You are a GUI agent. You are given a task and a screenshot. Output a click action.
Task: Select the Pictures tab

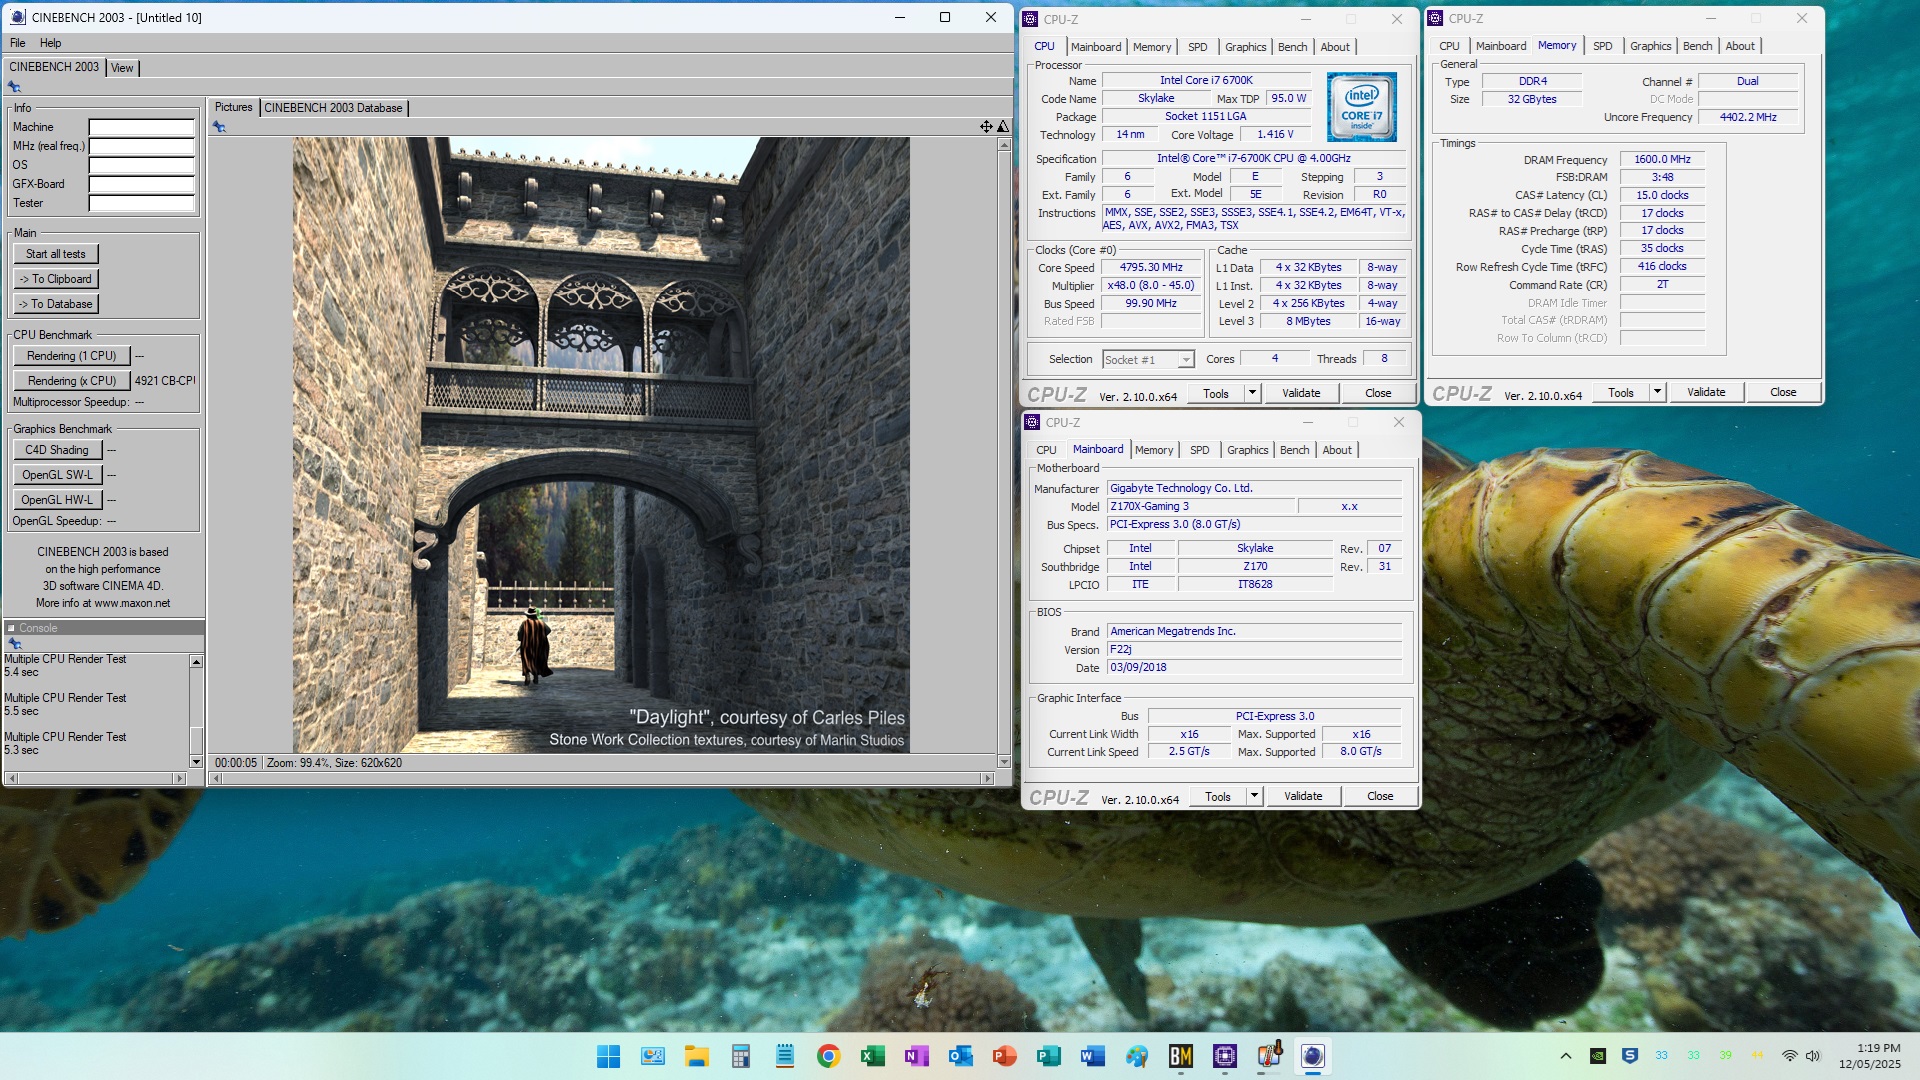(x=233, y=107)
